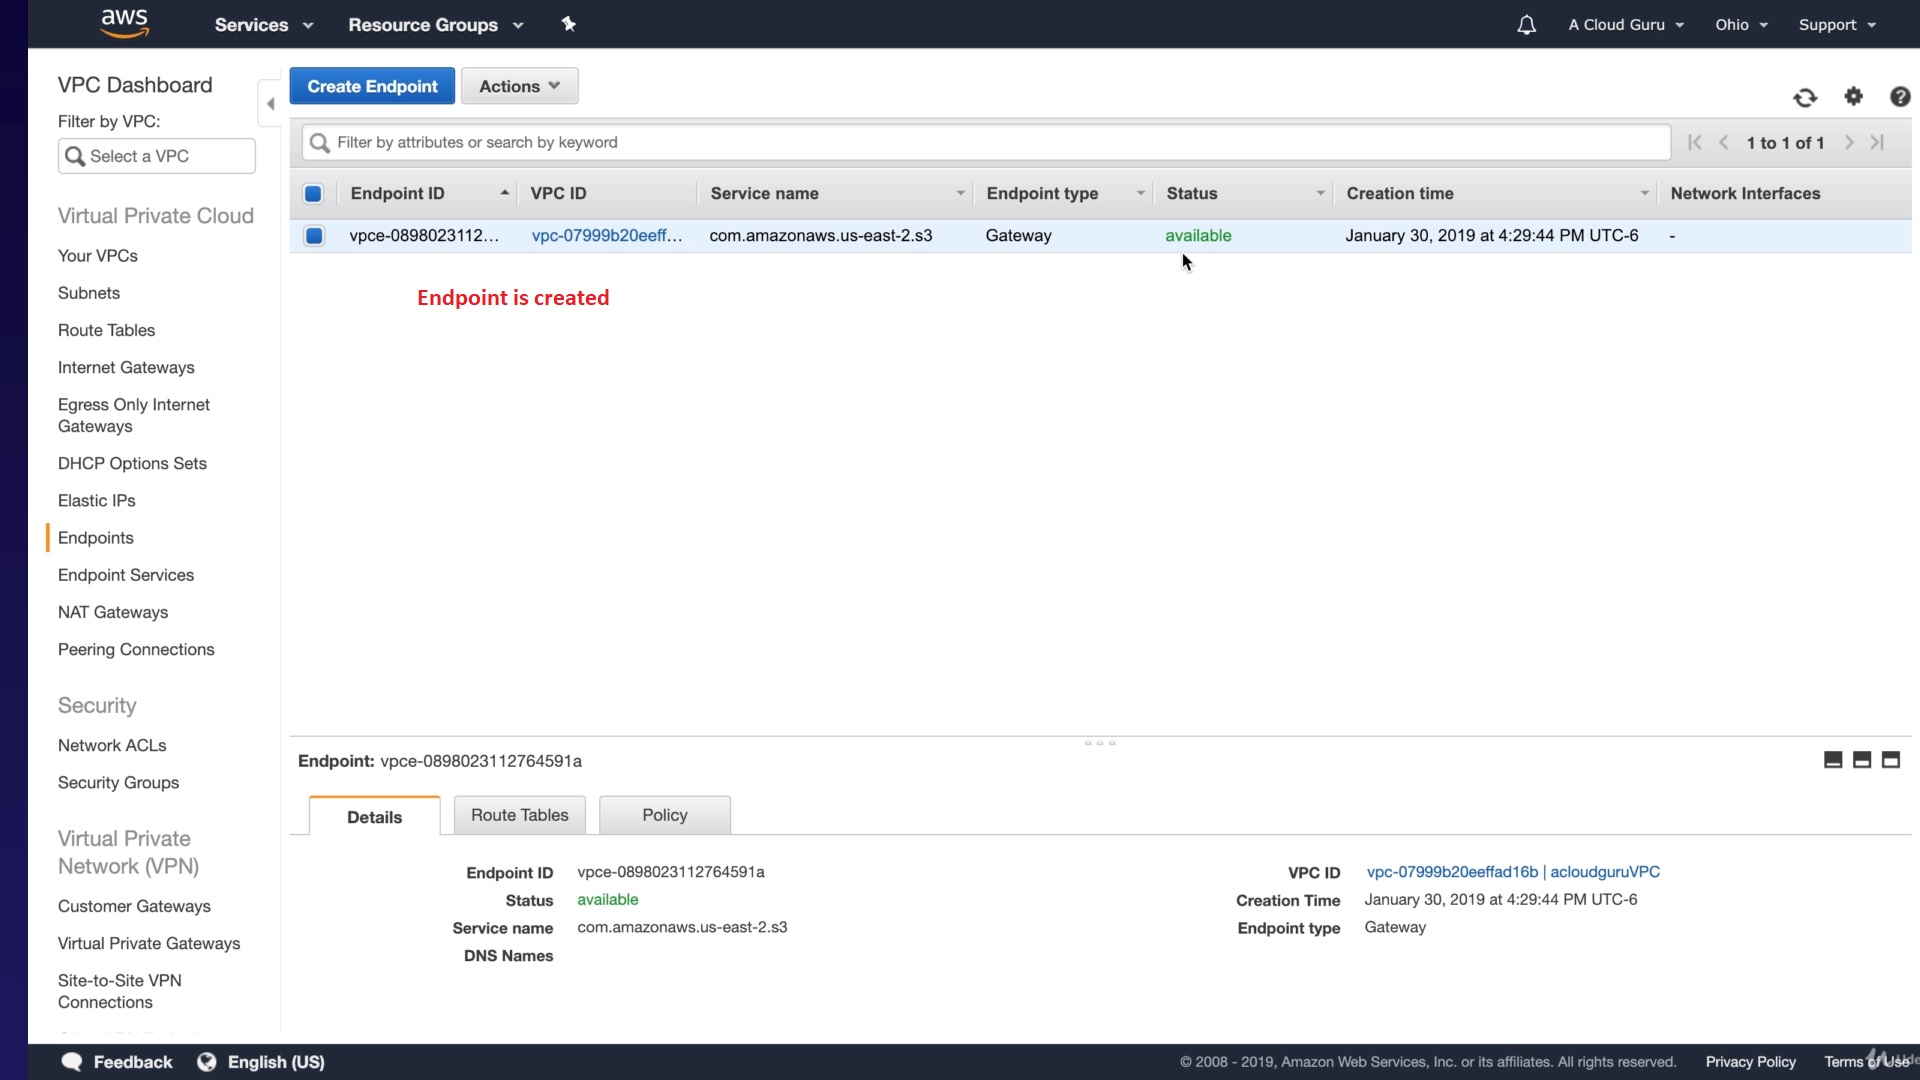This screenshot has width=1920, height=1080.
Task: Open the Services dropdown menu
Action: (x=263, y=25)
